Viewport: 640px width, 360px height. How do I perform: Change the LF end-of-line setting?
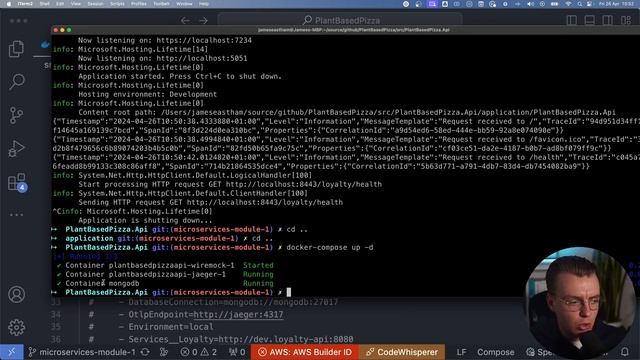[x=461, y=352]
